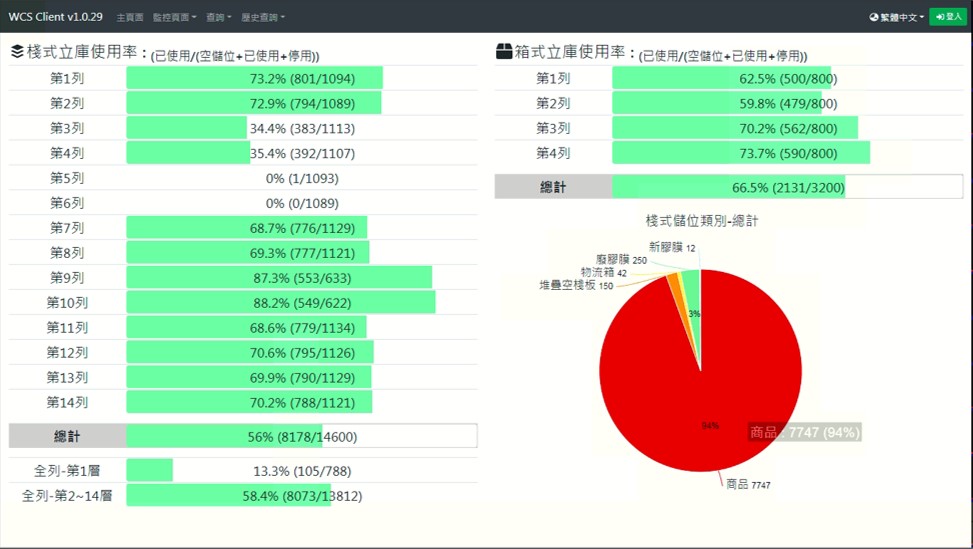Click the 72.9% (794/1089) usage bar
The image size is (973, 549).
254,104
